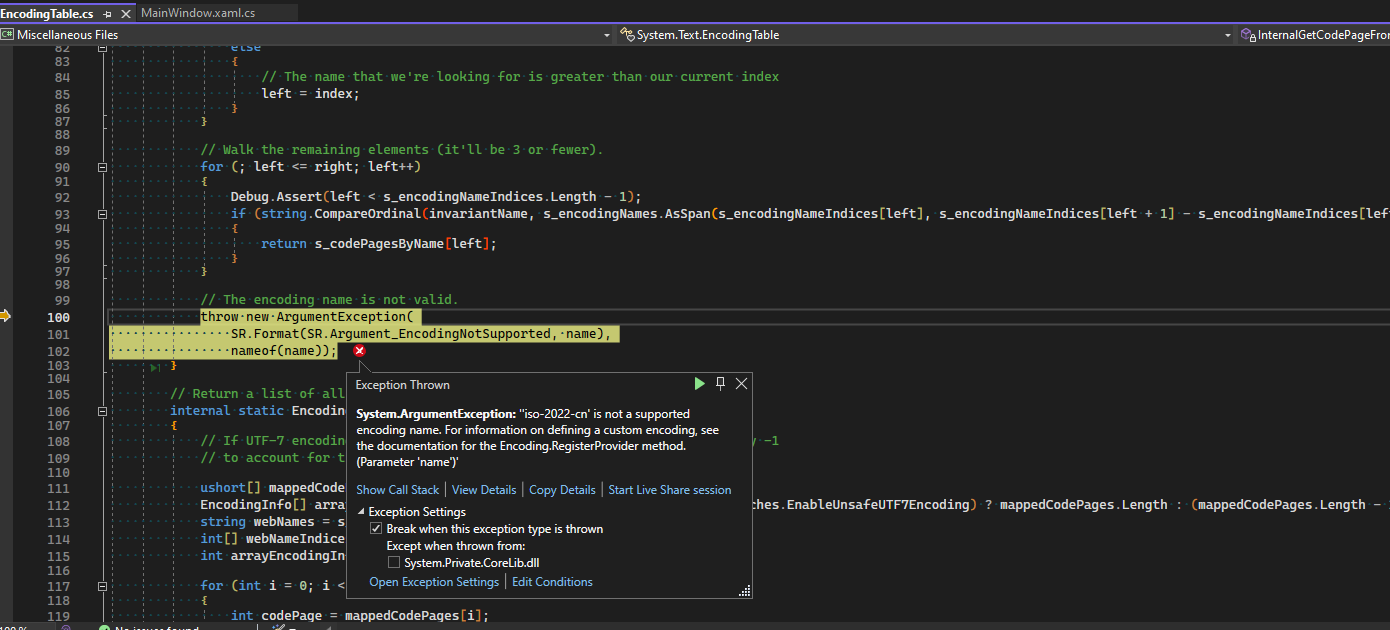The width and height of the screenshot is (1390, 630).
Task: Click the 'ushort[] mappedCode' declaration on line 111
Action: pos(273,488)
